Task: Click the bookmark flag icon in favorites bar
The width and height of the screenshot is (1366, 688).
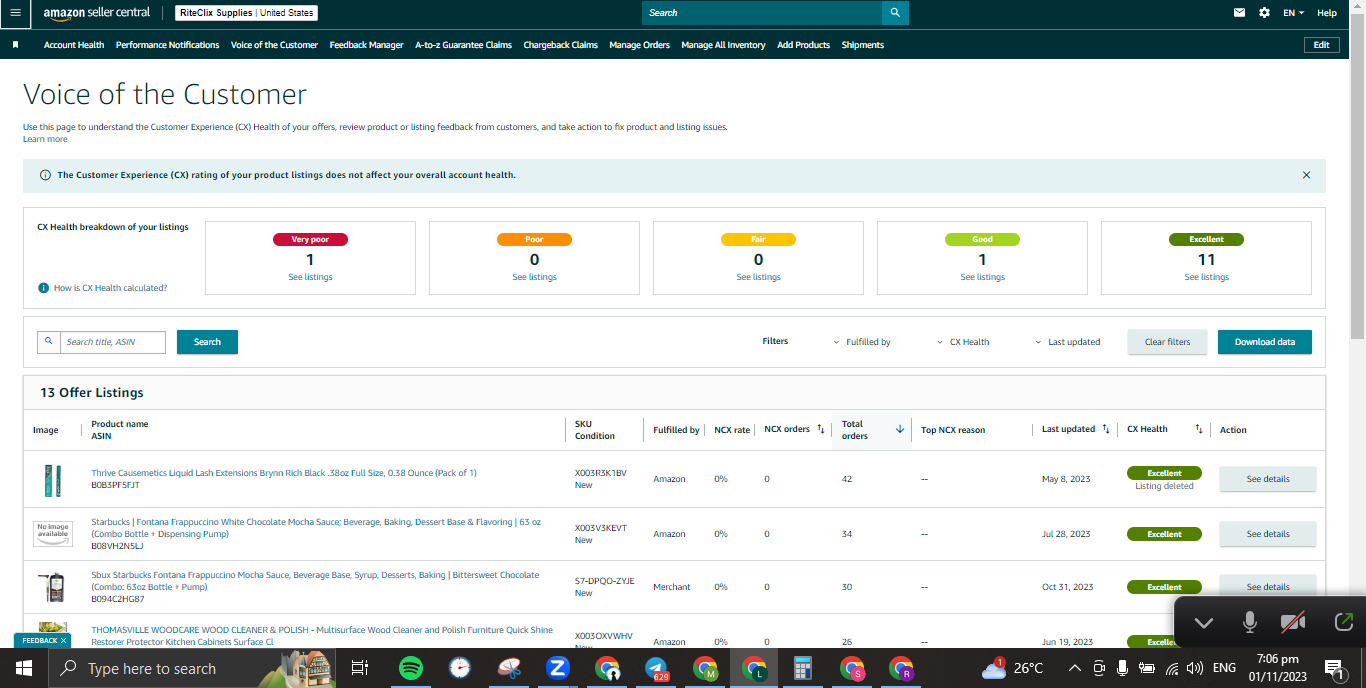Action: pyautogui.click(x=16, y=45)
